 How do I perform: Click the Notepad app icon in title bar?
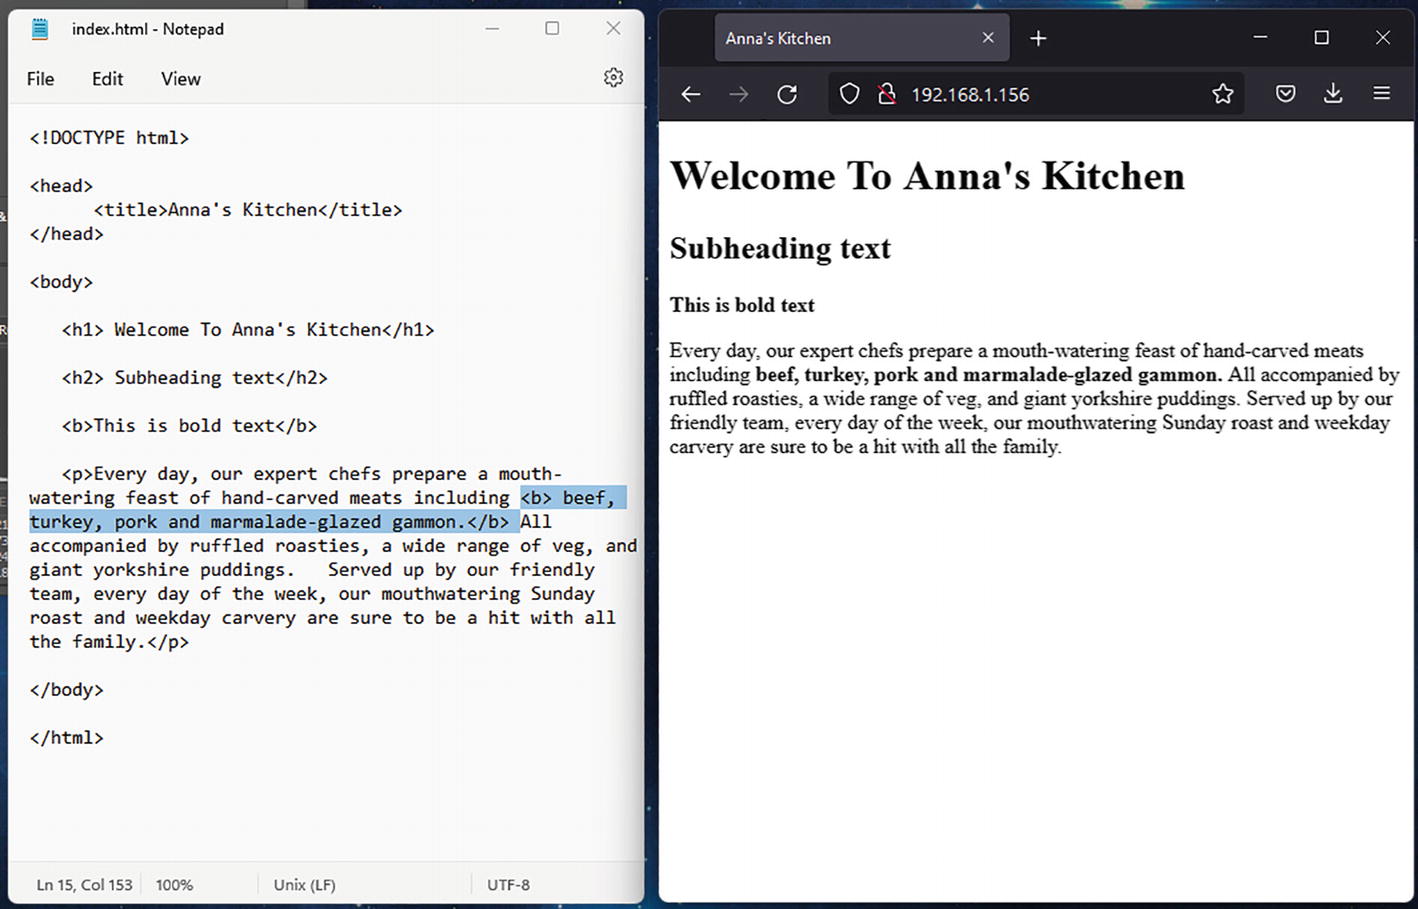coord(40,29)
